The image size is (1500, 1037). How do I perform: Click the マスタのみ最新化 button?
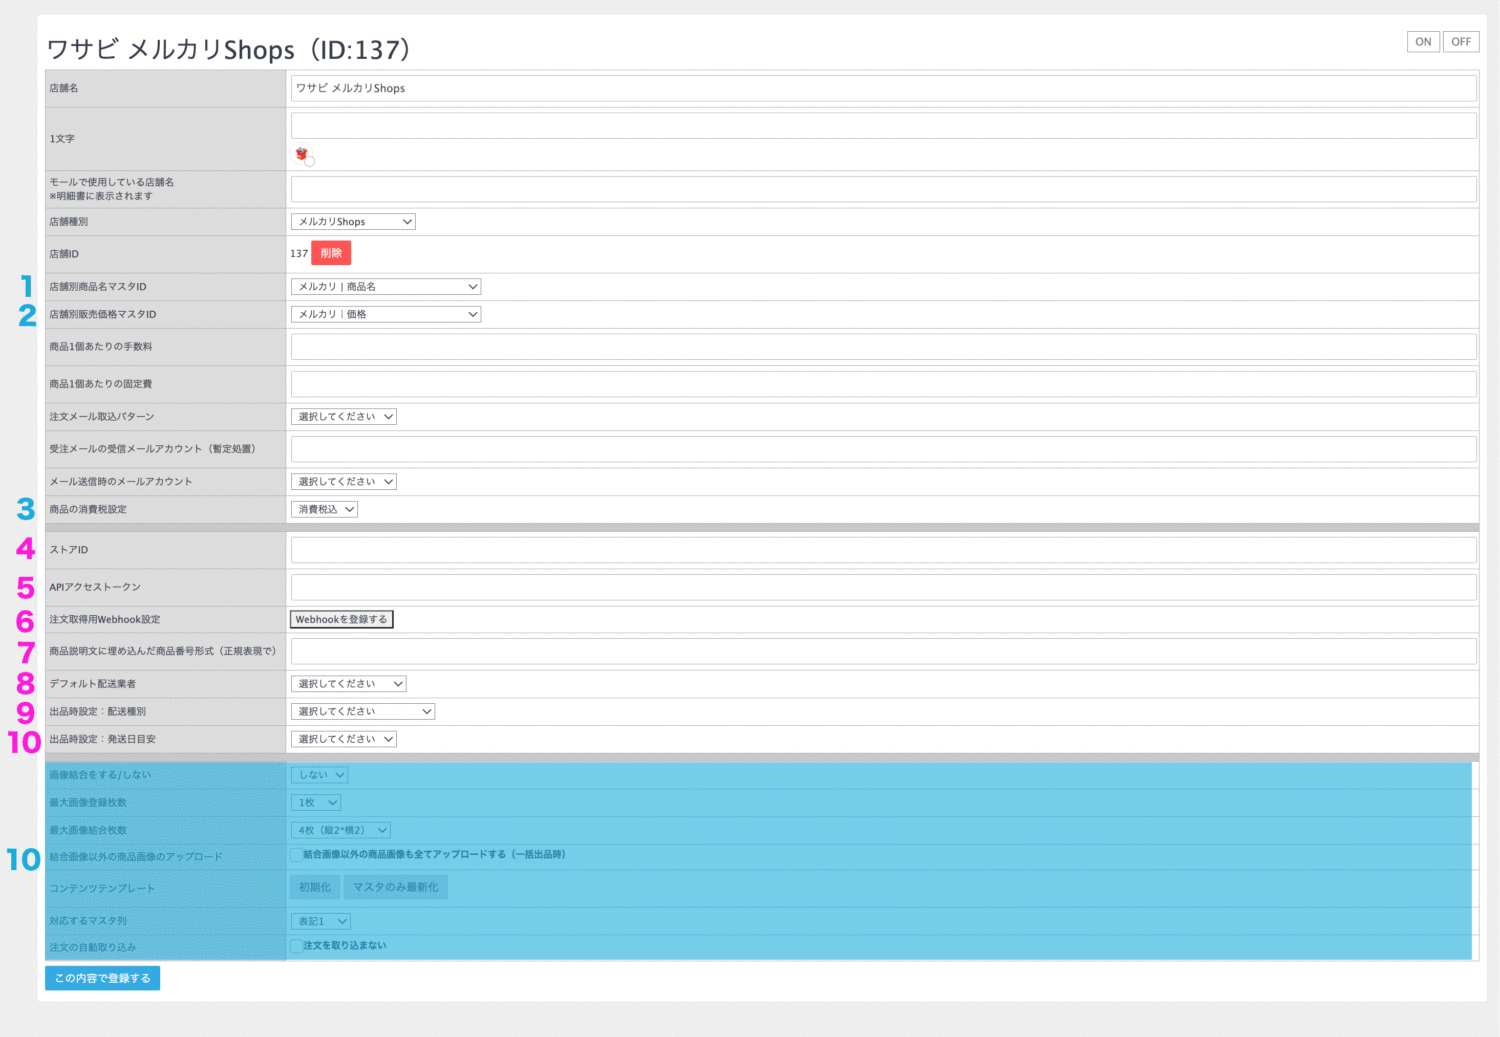(x=395, y=887)
